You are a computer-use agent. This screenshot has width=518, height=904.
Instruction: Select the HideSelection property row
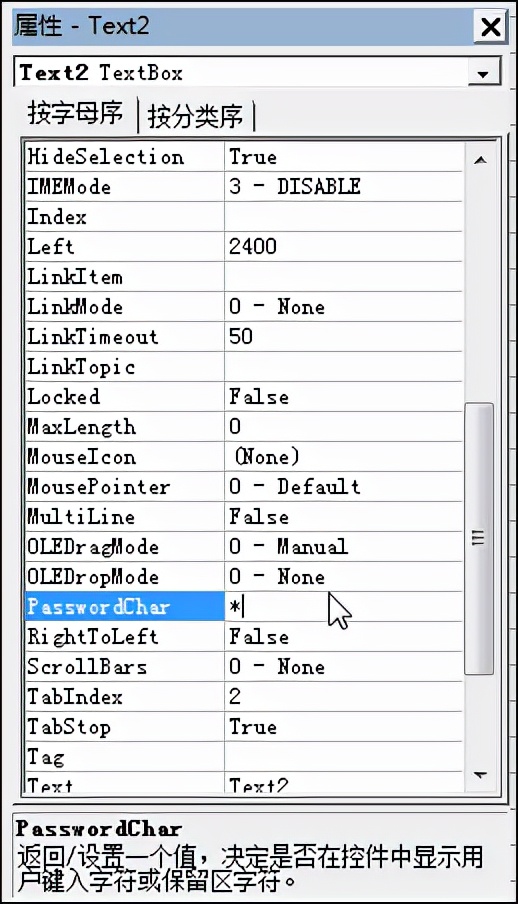point(243,157)
